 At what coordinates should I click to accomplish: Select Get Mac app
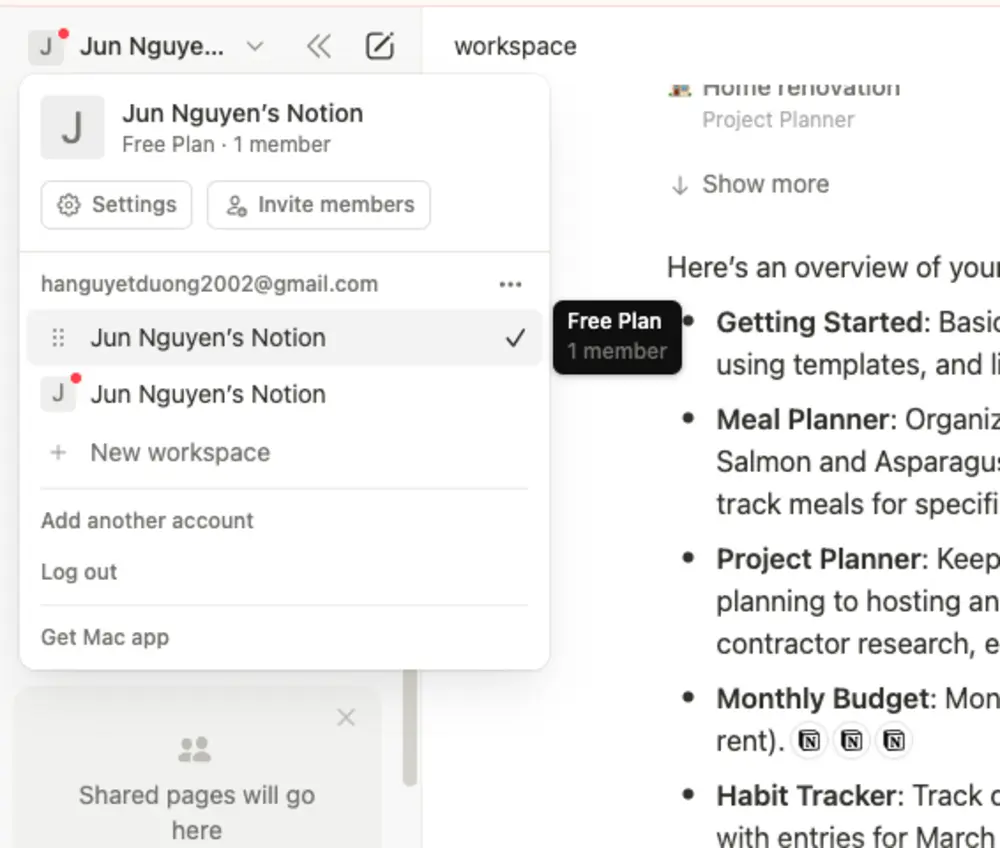(105, 637)
